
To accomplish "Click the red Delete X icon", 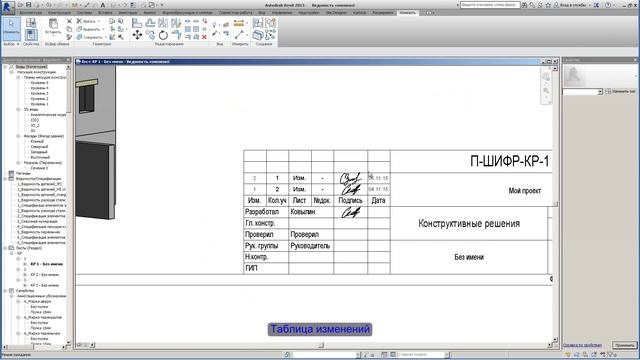I will [204, 37].
